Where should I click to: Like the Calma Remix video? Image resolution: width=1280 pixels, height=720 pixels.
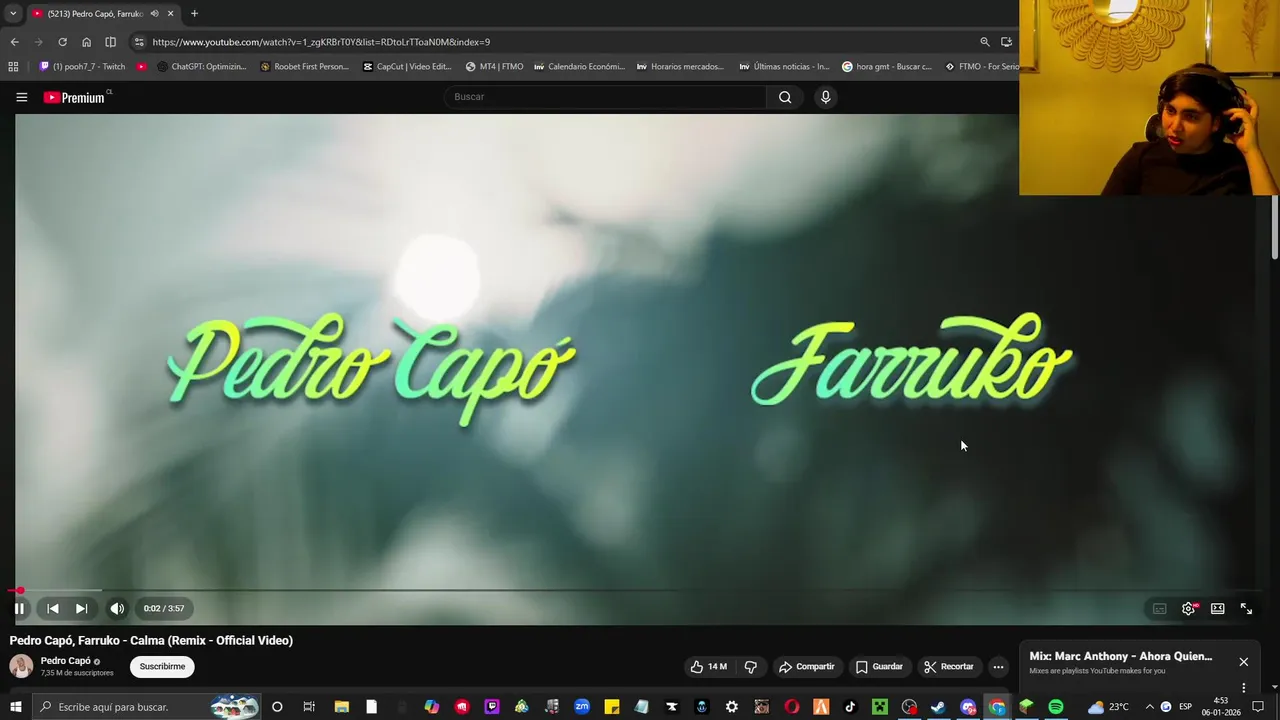(x=708, y=667)
